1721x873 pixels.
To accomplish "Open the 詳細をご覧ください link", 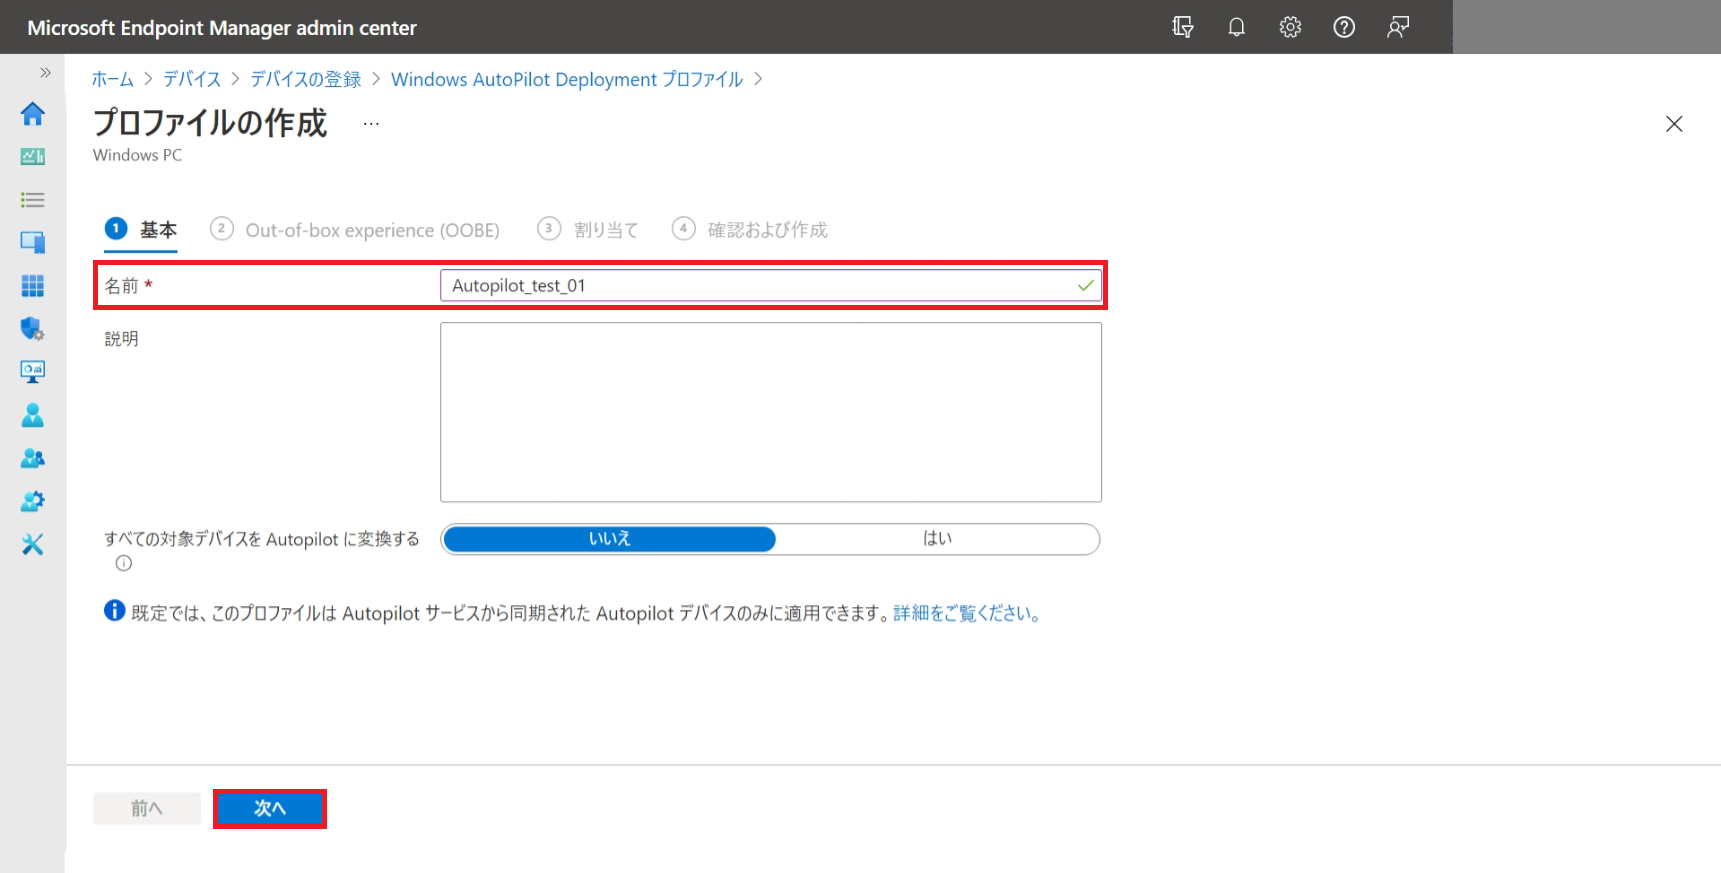I will [968, 613].
